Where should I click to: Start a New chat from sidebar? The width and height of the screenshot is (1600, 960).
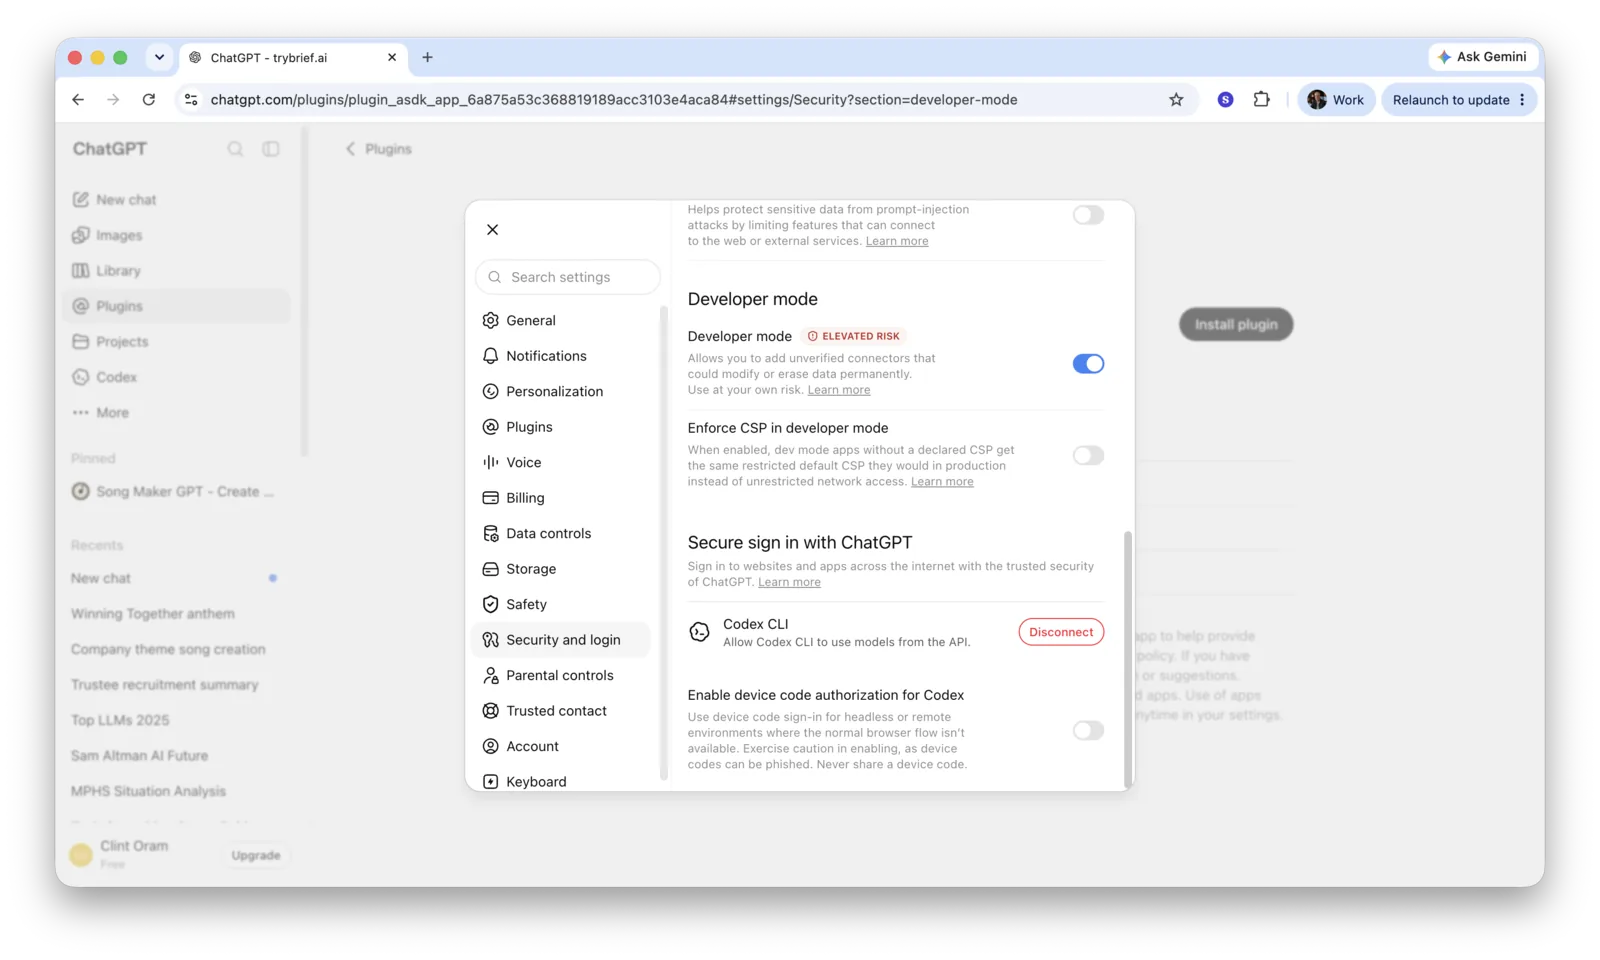176,200
